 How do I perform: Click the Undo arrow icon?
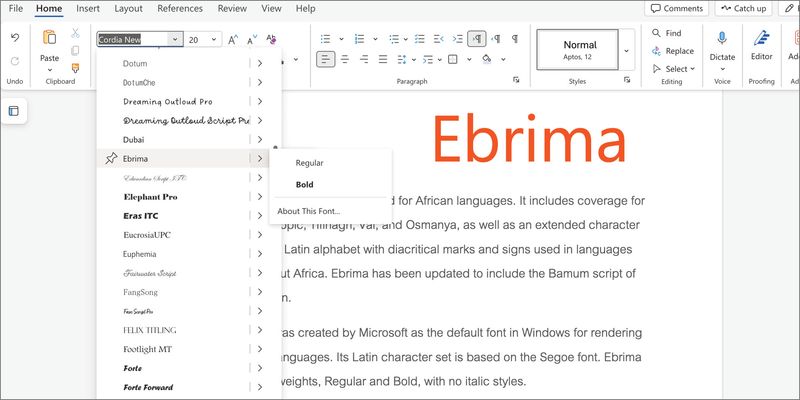click(x=15, y=37)
